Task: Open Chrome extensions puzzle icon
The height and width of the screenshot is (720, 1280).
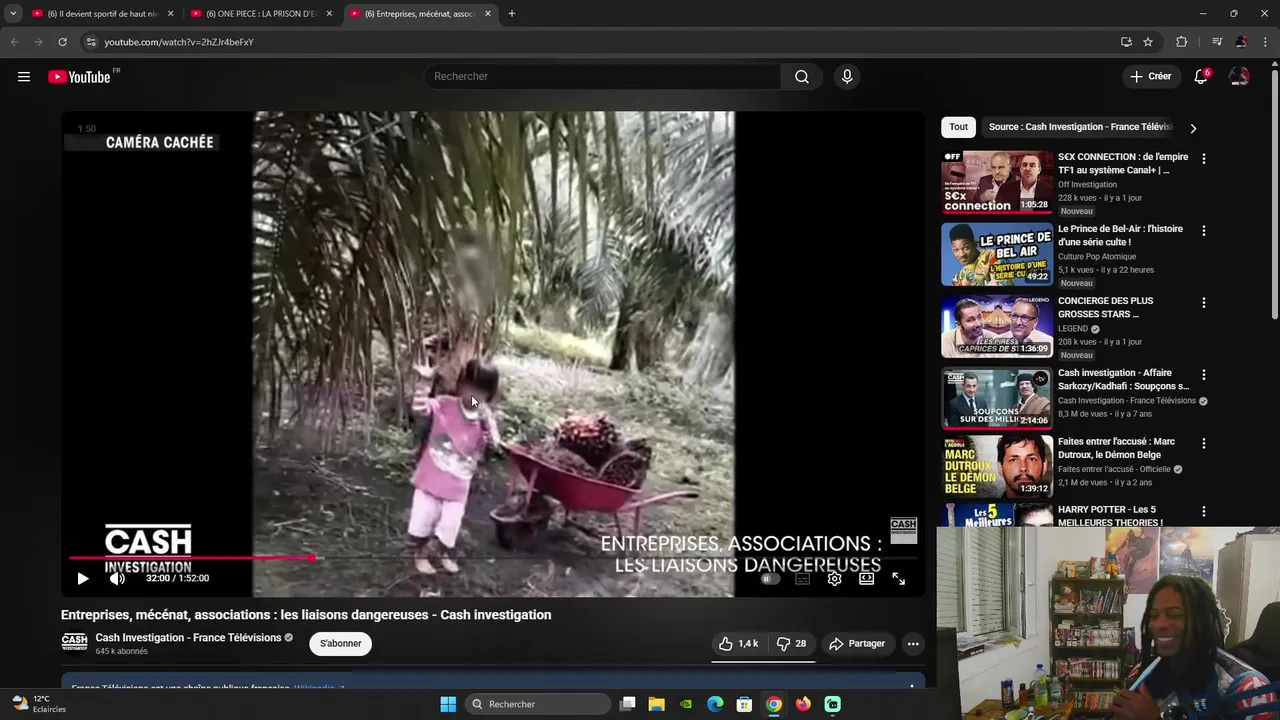Action: (x=1181, y=42)
